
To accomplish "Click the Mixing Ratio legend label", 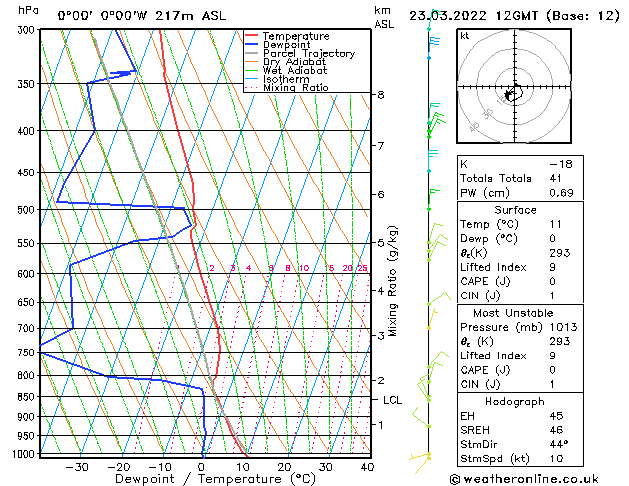I will click(296, 87).
